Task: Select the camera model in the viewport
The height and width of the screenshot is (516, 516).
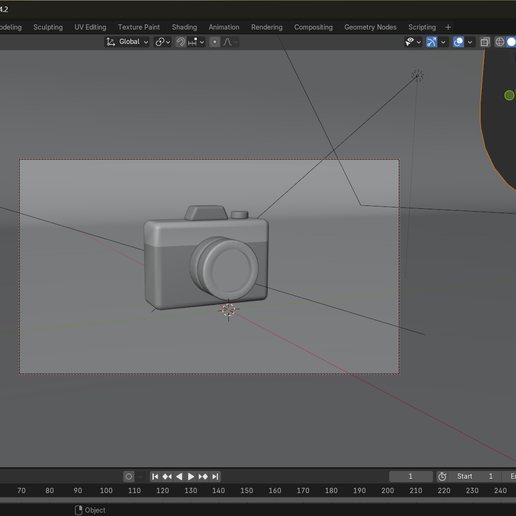Action: pos(206,258)
